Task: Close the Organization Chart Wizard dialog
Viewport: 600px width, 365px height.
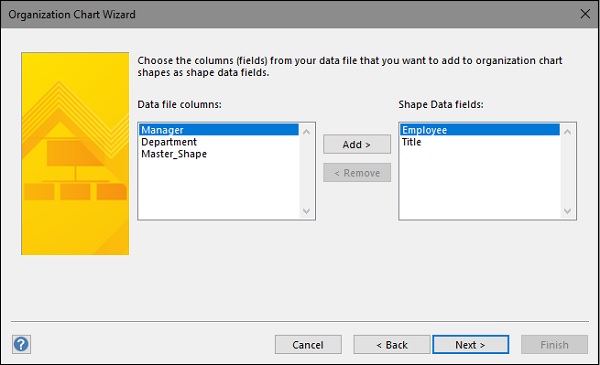Action: 585,14
